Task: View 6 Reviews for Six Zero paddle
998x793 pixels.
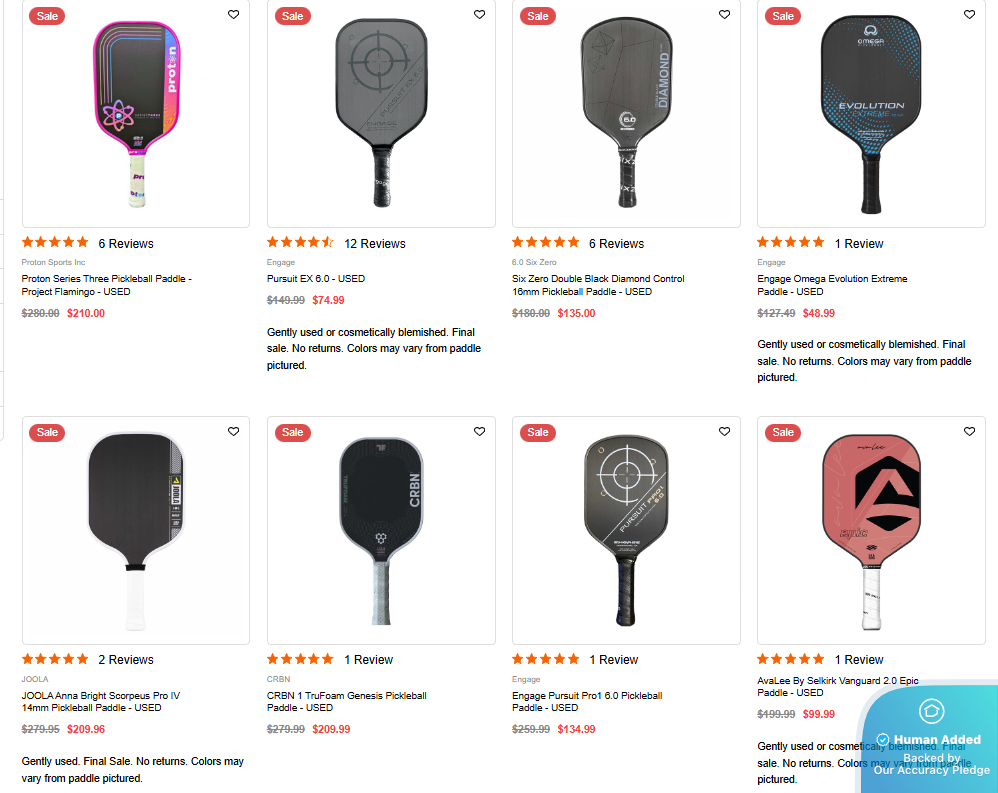Action: tap(616, 243)
